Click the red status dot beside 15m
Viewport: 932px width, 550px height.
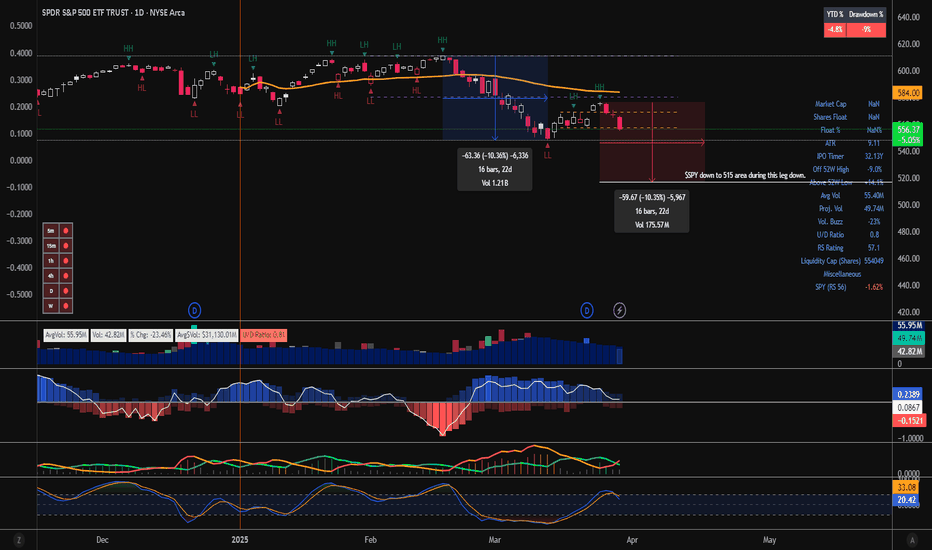point(66,246)
